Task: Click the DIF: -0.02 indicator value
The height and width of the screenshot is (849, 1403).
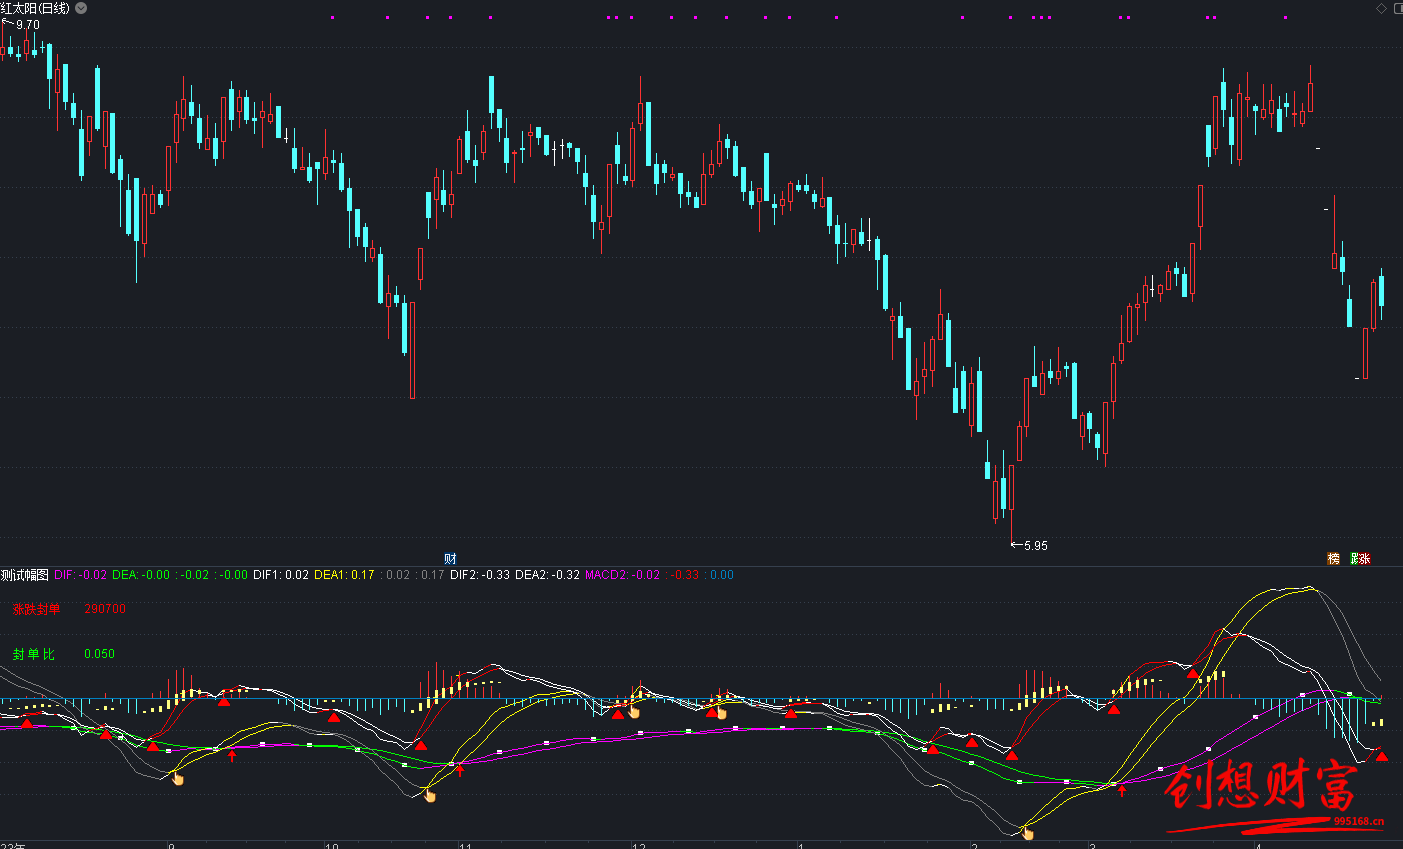Action: pos(80,575)
